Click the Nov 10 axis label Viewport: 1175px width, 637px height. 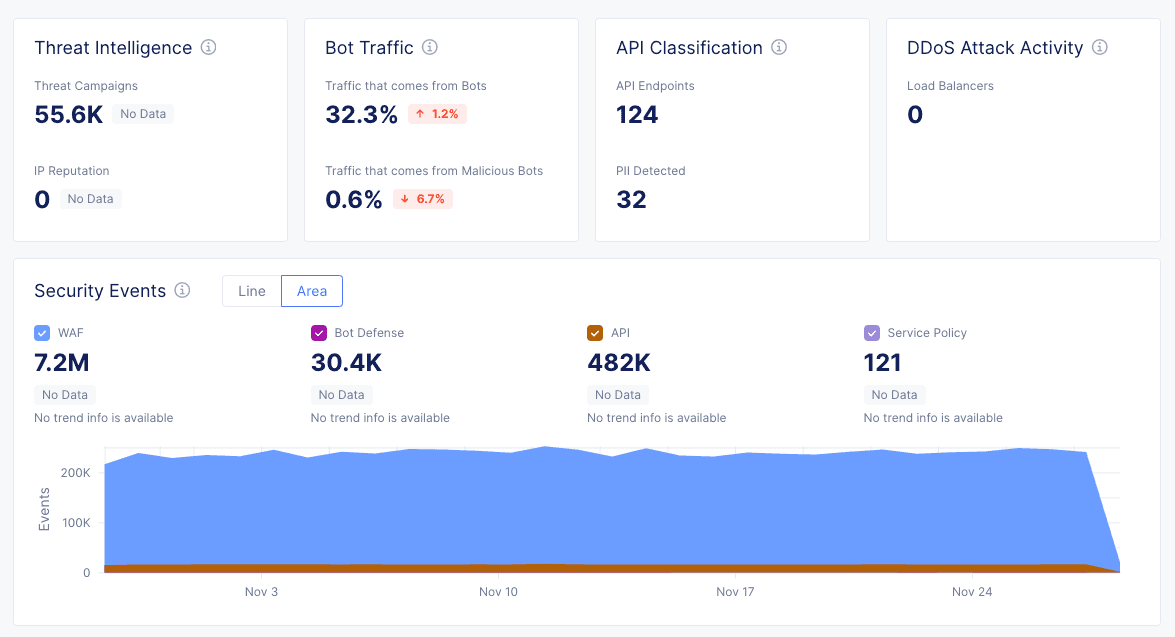498,592
